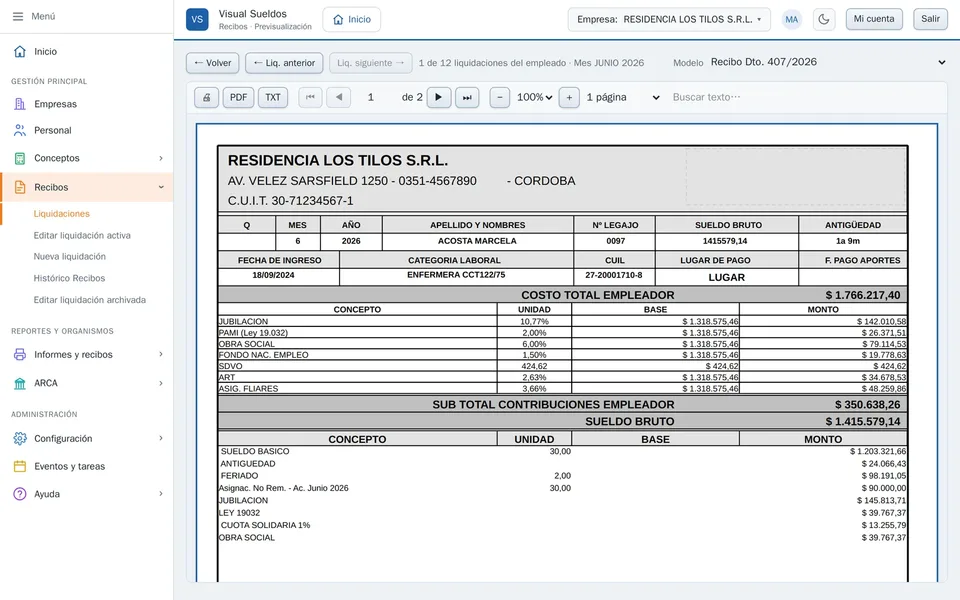The height and width of the screenshot is (600, 960).
Task: Open the 100% zoom level dropdown
Action: (x=534, y=97)
